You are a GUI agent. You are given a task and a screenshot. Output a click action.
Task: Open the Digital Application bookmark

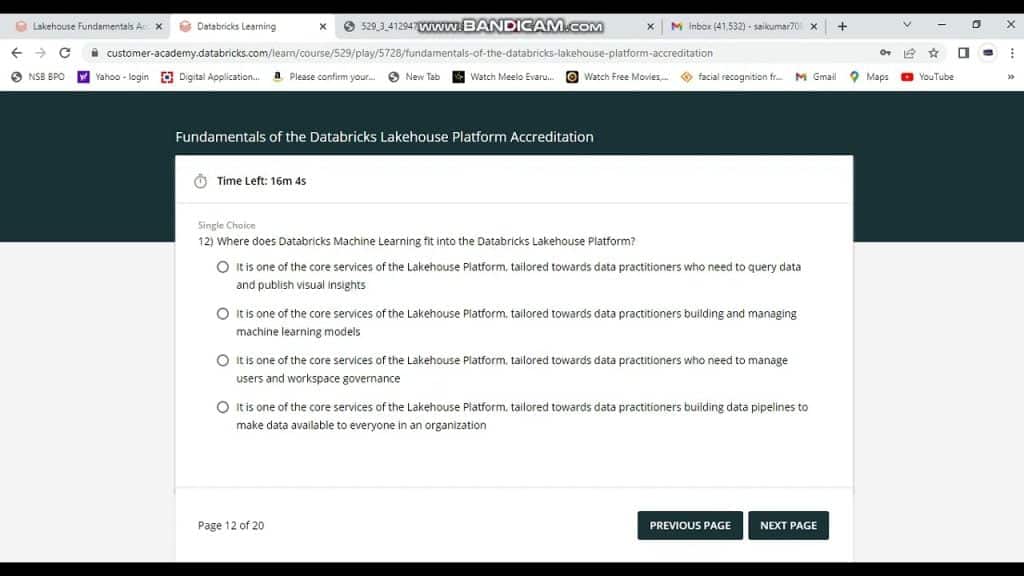210,76
